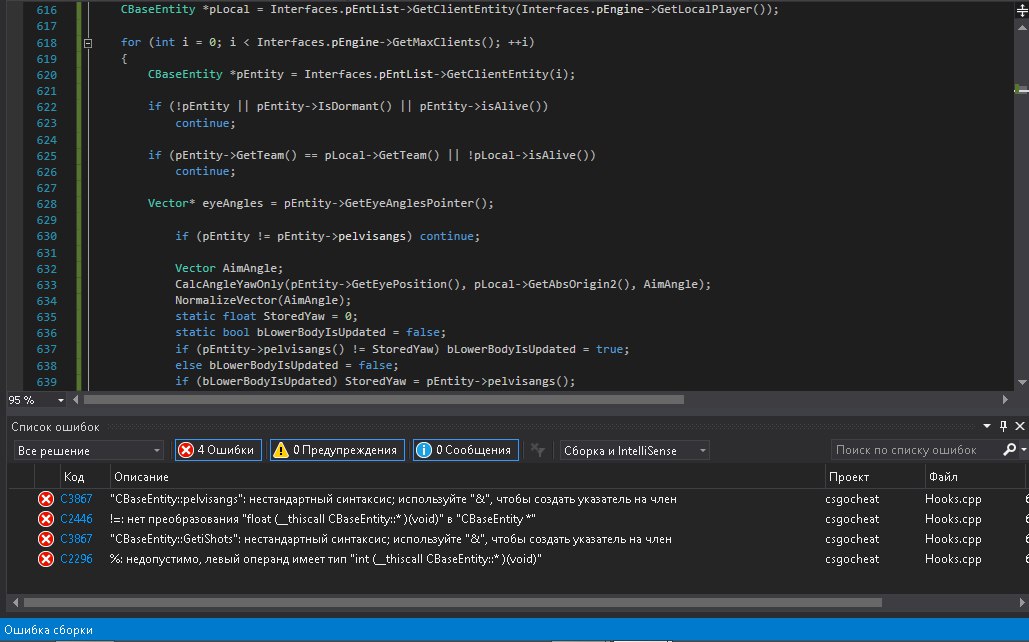Viewport: 1029px width, 642px height.
Task: Click red error icon on C2446 row
Action: pyautogui.click(x=46, y=519)
